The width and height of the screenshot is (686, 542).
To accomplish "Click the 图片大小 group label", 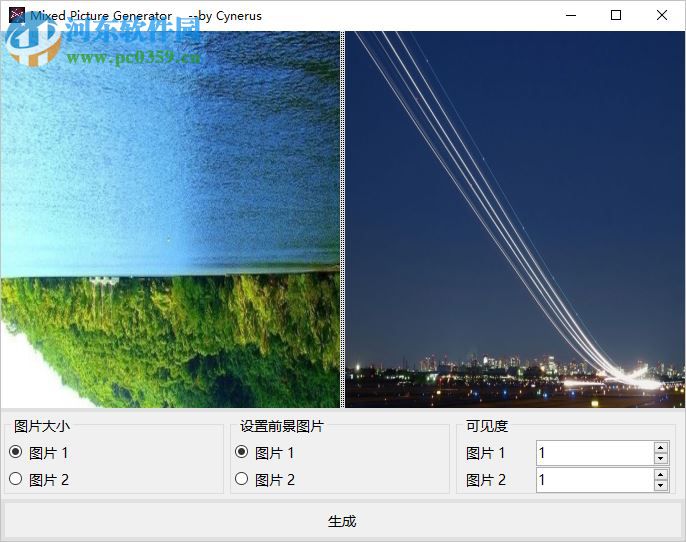I will (x=42, y=426).
